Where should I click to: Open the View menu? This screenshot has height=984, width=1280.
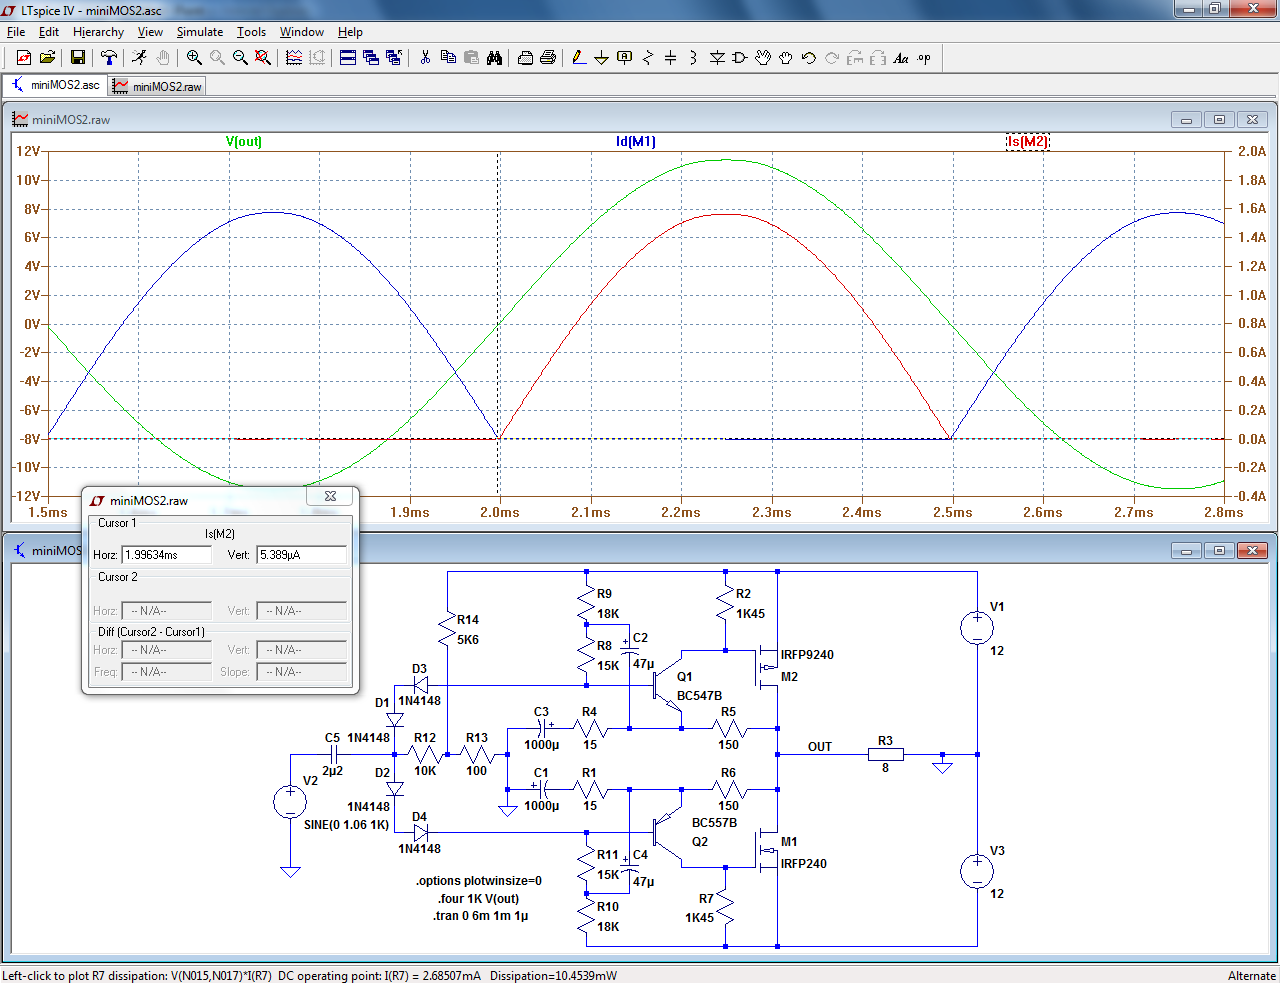pyautogui.click(x=150, y=32)
